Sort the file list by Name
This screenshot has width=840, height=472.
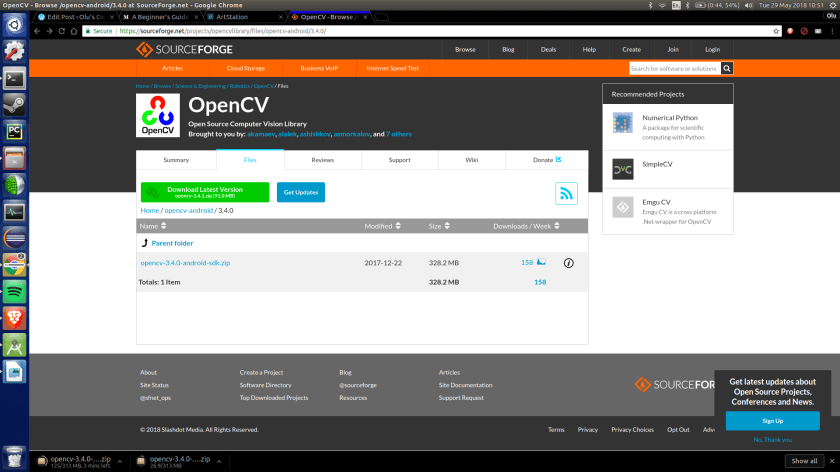pos(153,226)
